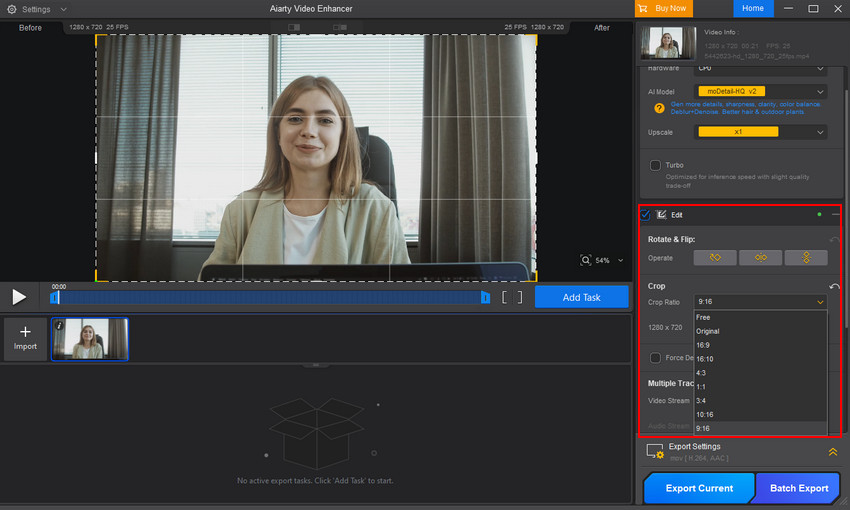Click the AI model help question mark icon

coord(659,108)
